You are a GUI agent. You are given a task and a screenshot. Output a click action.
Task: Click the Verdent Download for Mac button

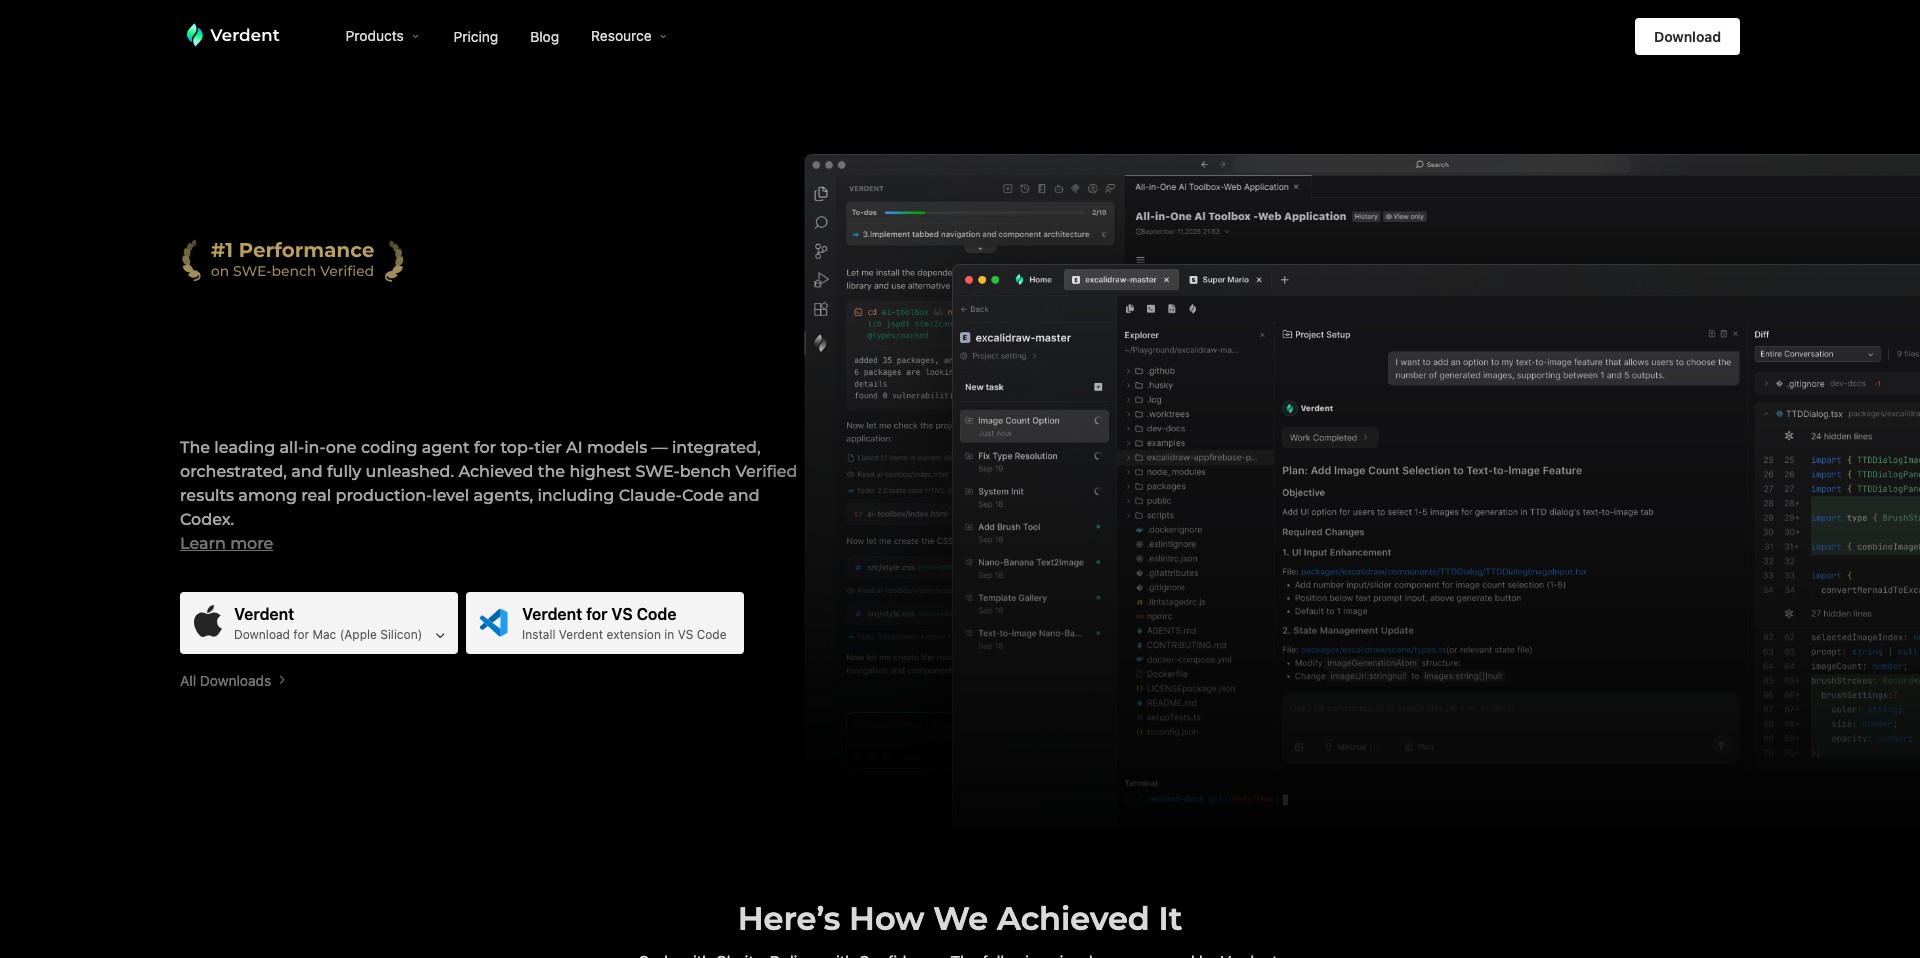click(x=319, y=623)
